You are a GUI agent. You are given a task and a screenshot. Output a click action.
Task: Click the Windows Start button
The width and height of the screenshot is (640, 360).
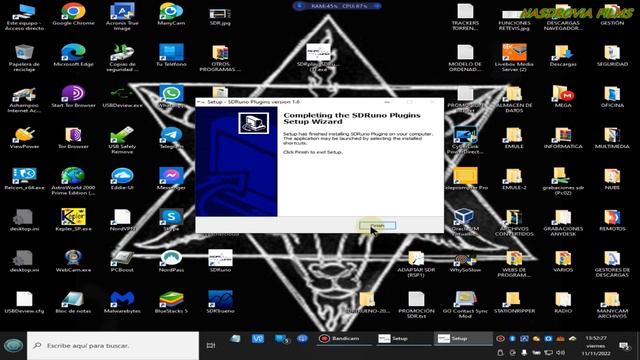point(13,345)
